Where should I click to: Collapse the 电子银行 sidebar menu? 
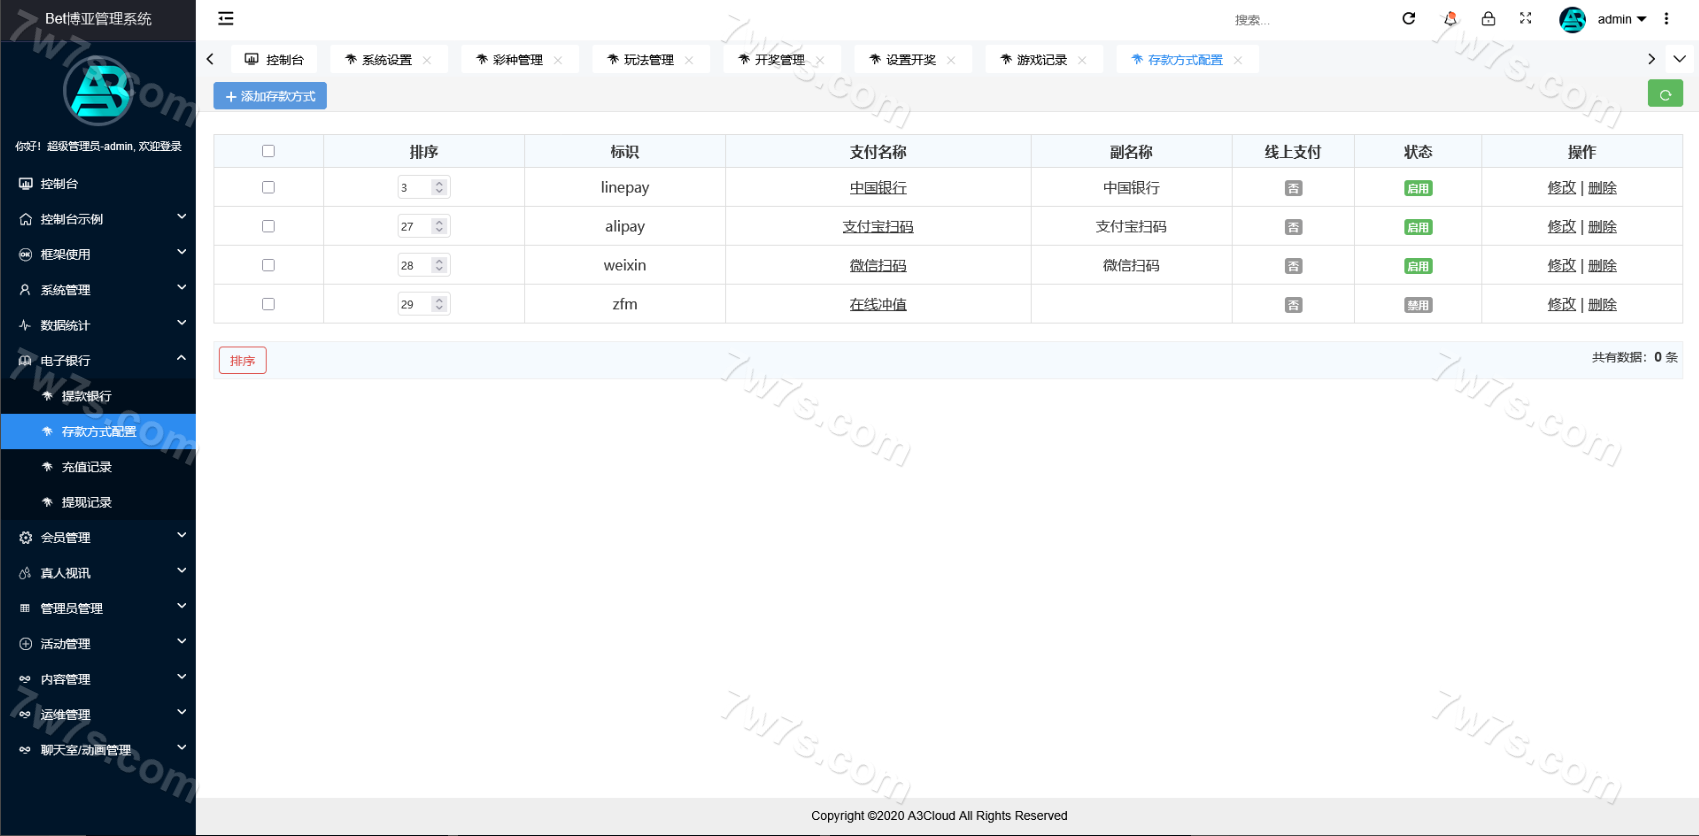pyautogui.click(x=98, y=360)
